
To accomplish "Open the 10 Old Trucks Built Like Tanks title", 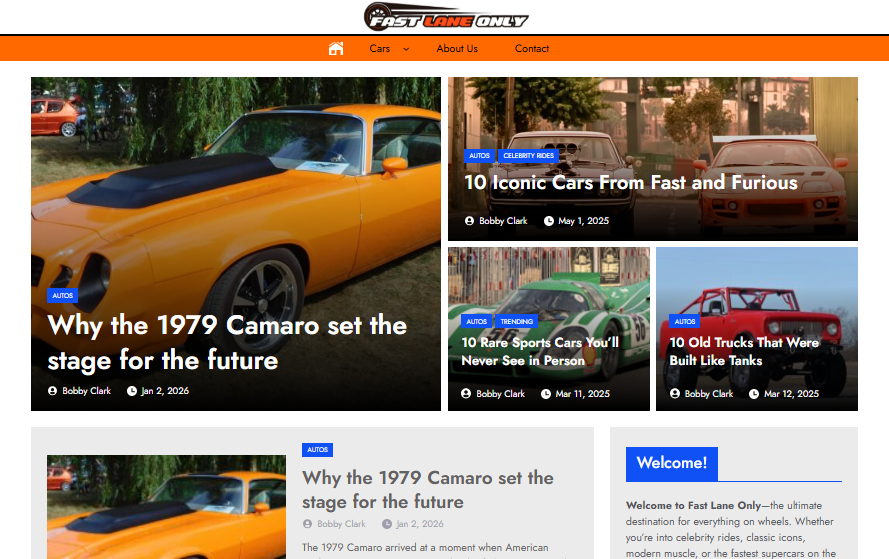I will [x=744, y=352].
